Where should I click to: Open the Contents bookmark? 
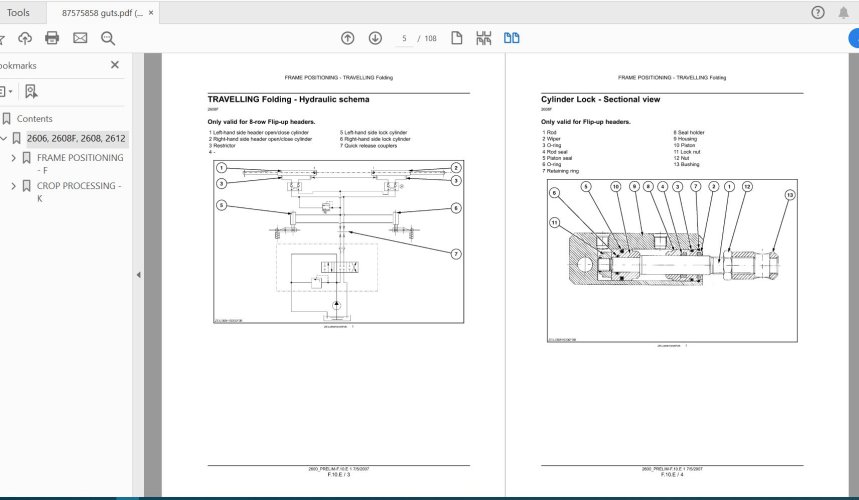pos(34,118)
